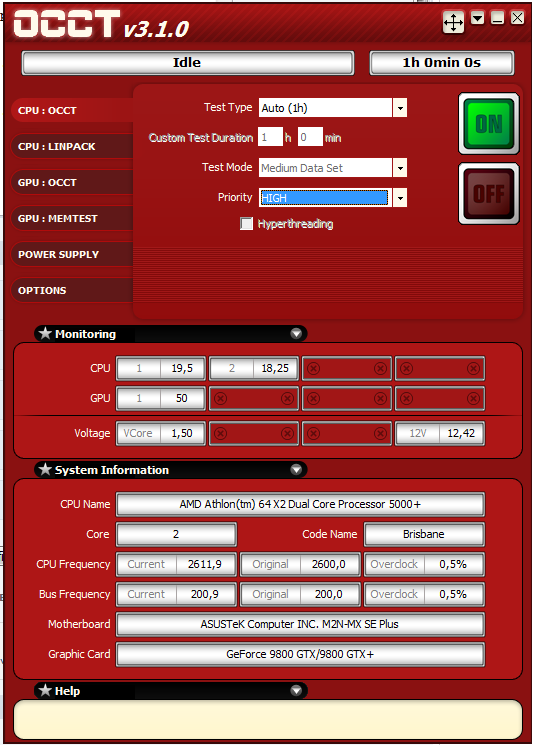534x746 pixels.
Task: Click the disabled third CPU sensor slot
Action: (x=346, y=368)
